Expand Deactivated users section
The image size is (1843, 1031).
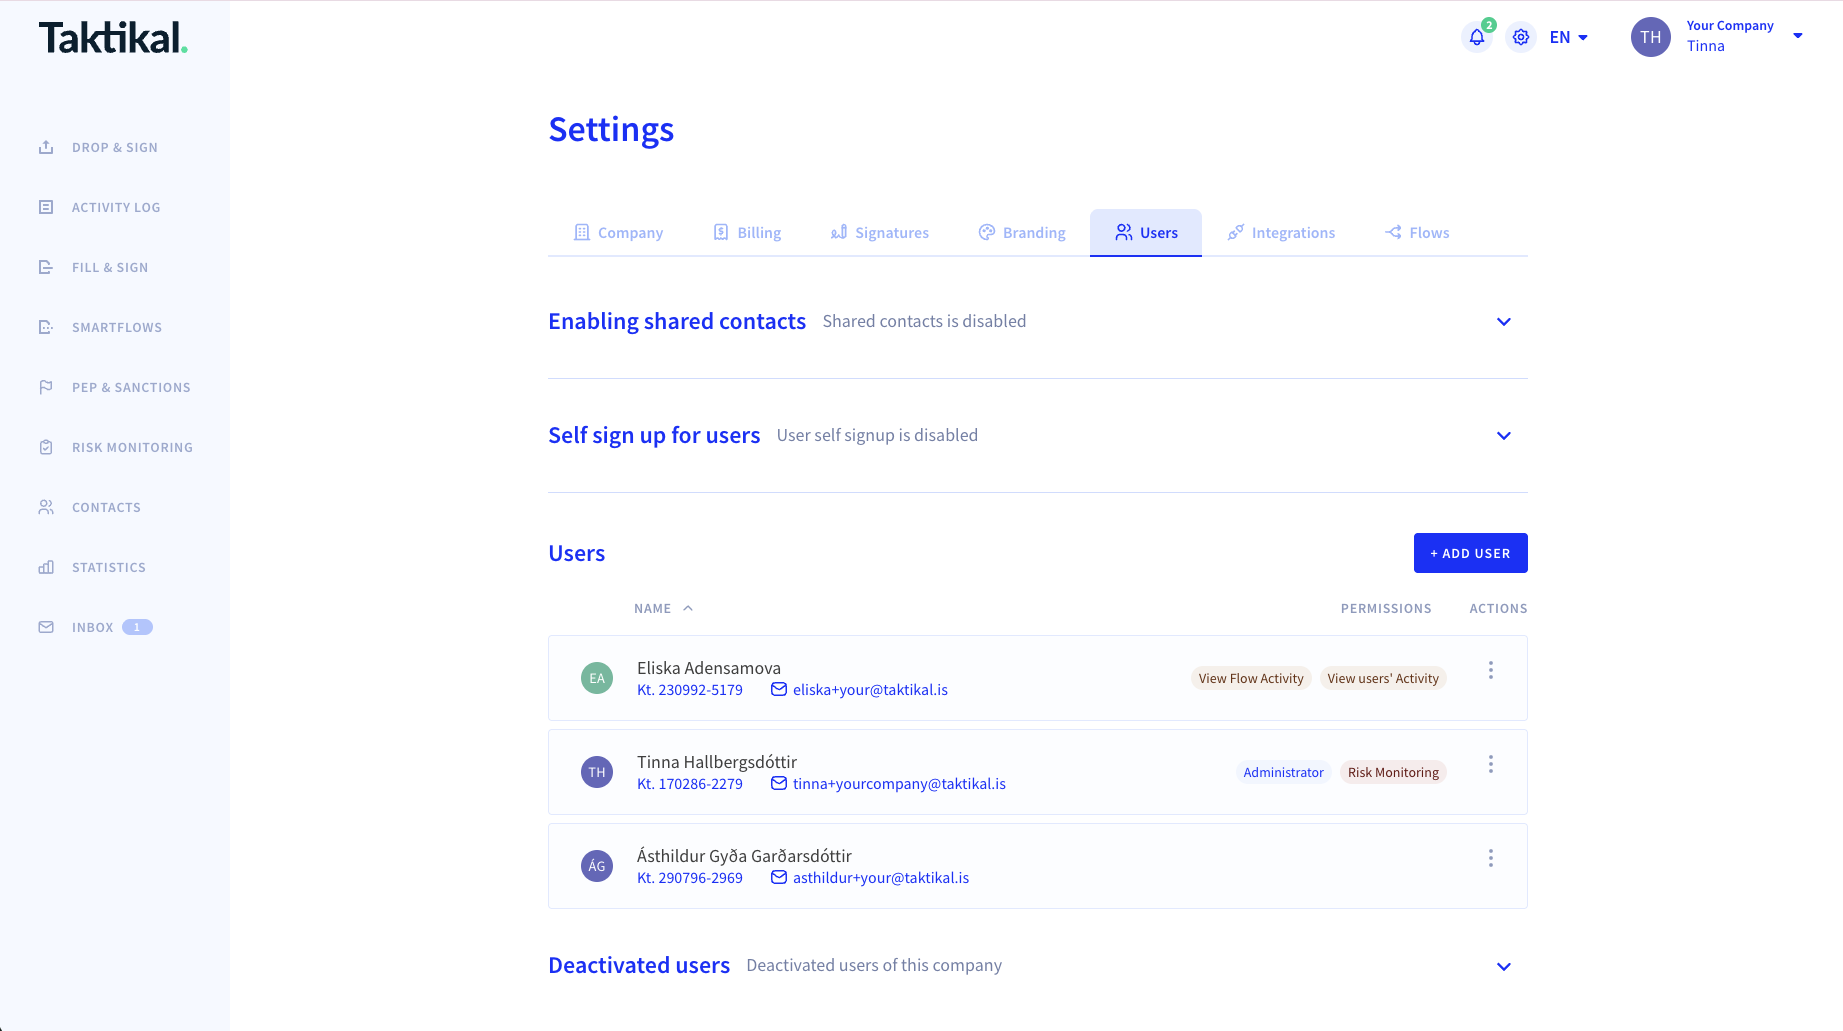point(1504,966)
